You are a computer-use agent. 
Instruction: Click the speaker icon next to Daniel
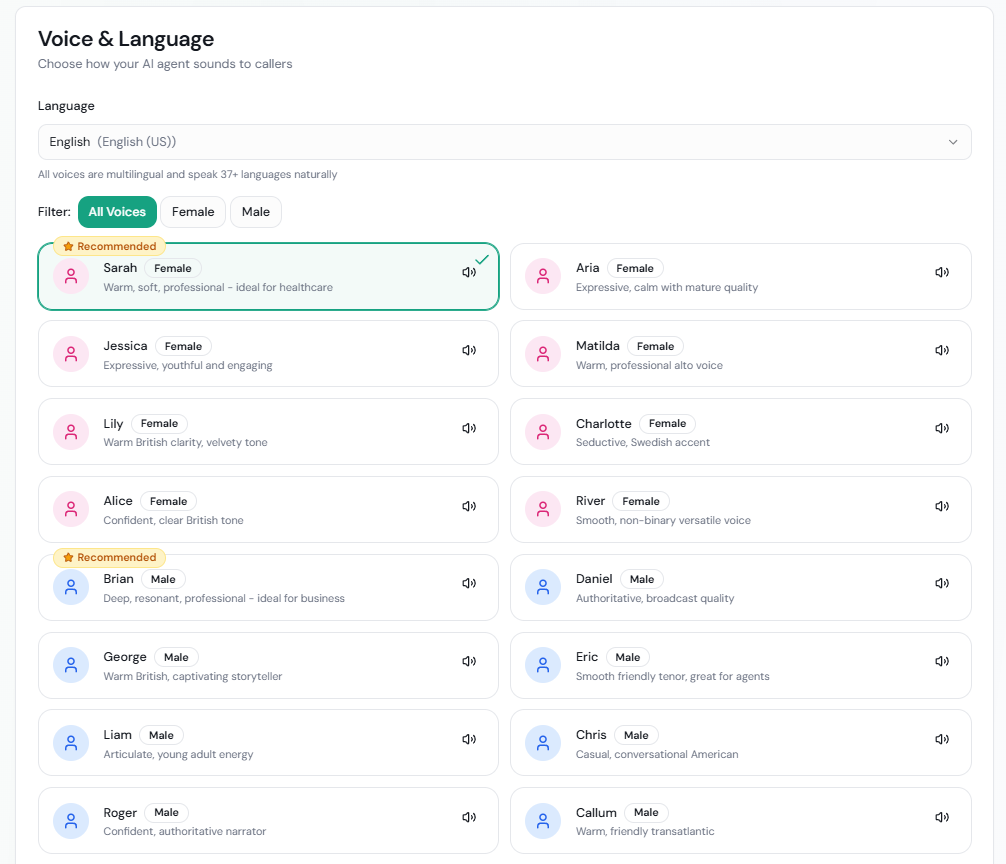(x=941, y=583)
